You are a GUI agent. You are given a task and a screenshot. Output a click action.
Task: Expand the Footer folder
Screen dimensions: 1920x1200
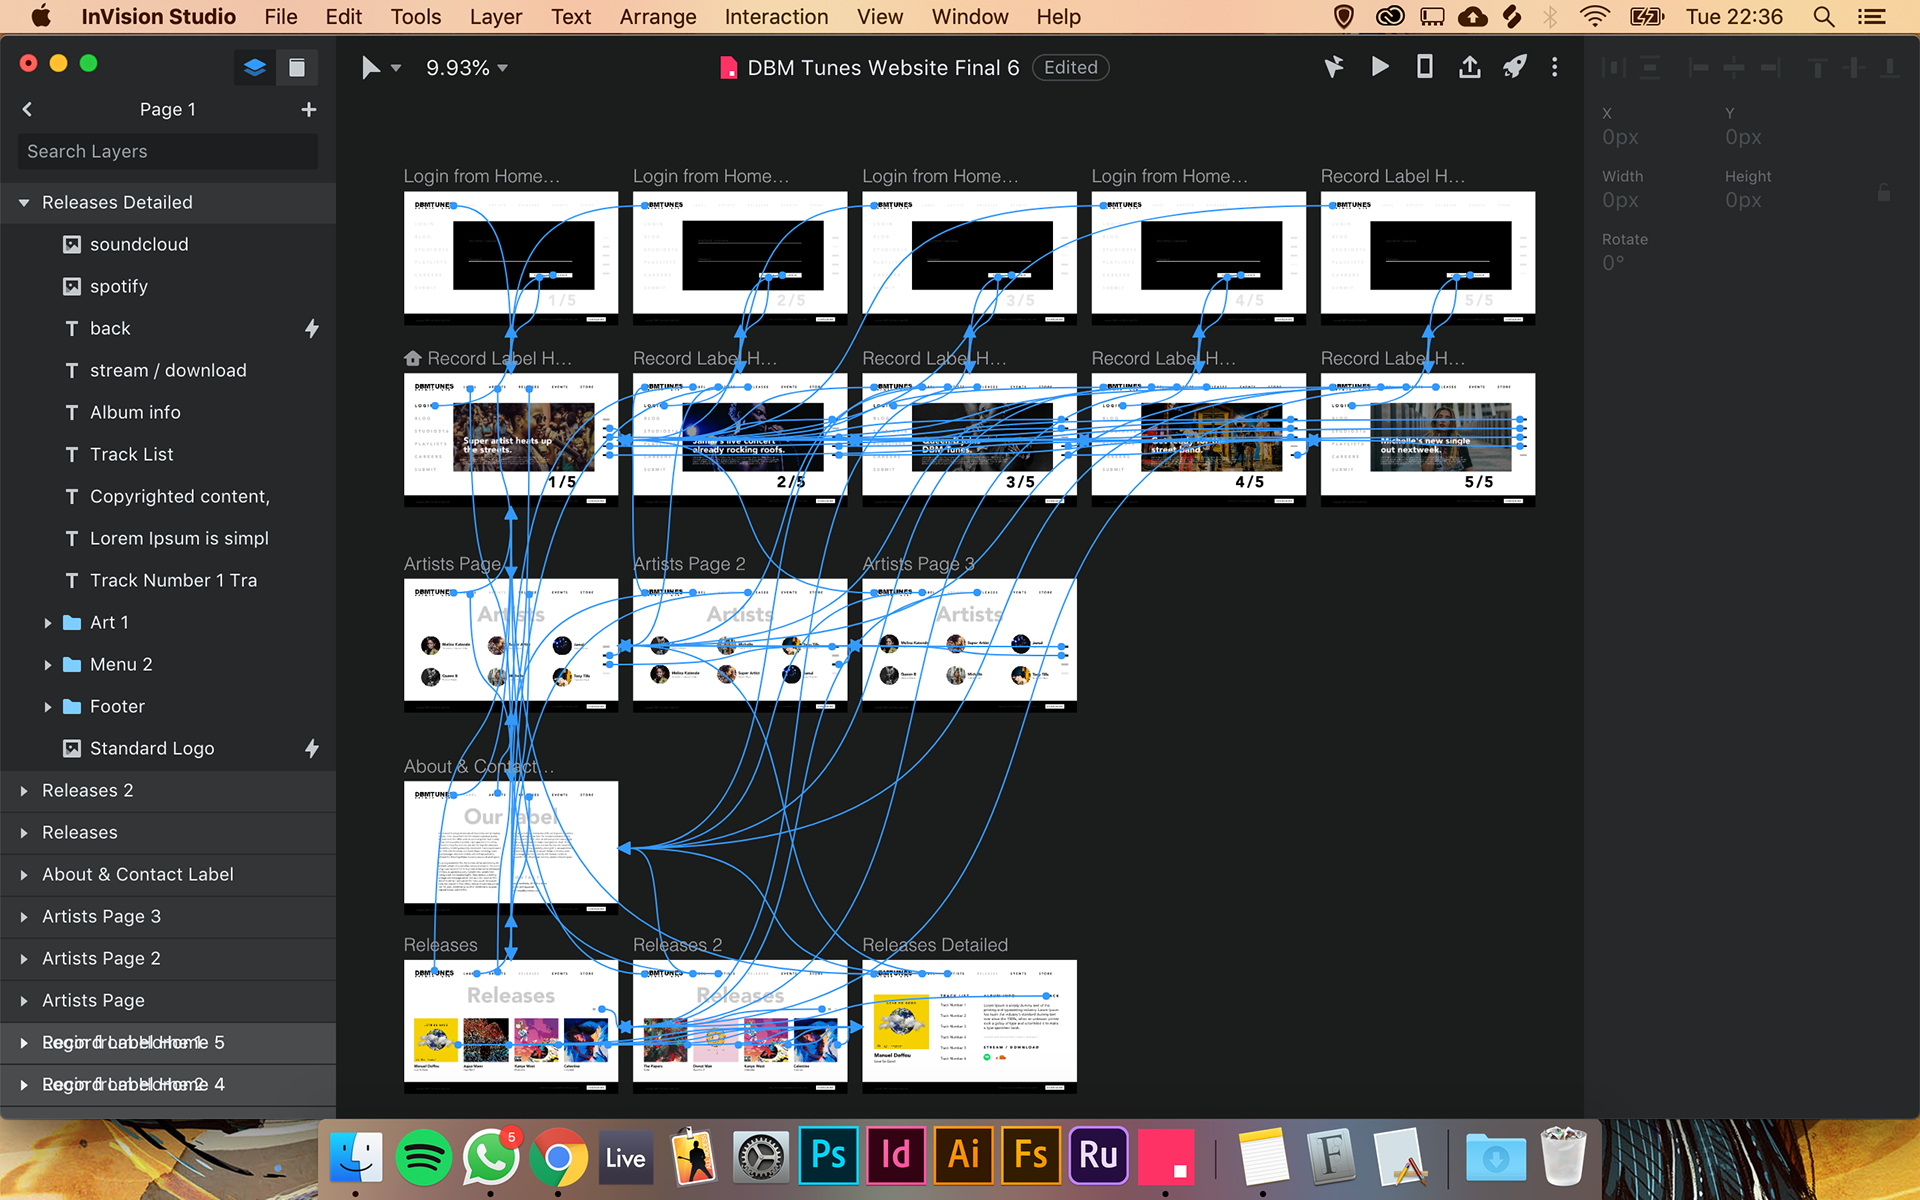(x=47, y=707)
